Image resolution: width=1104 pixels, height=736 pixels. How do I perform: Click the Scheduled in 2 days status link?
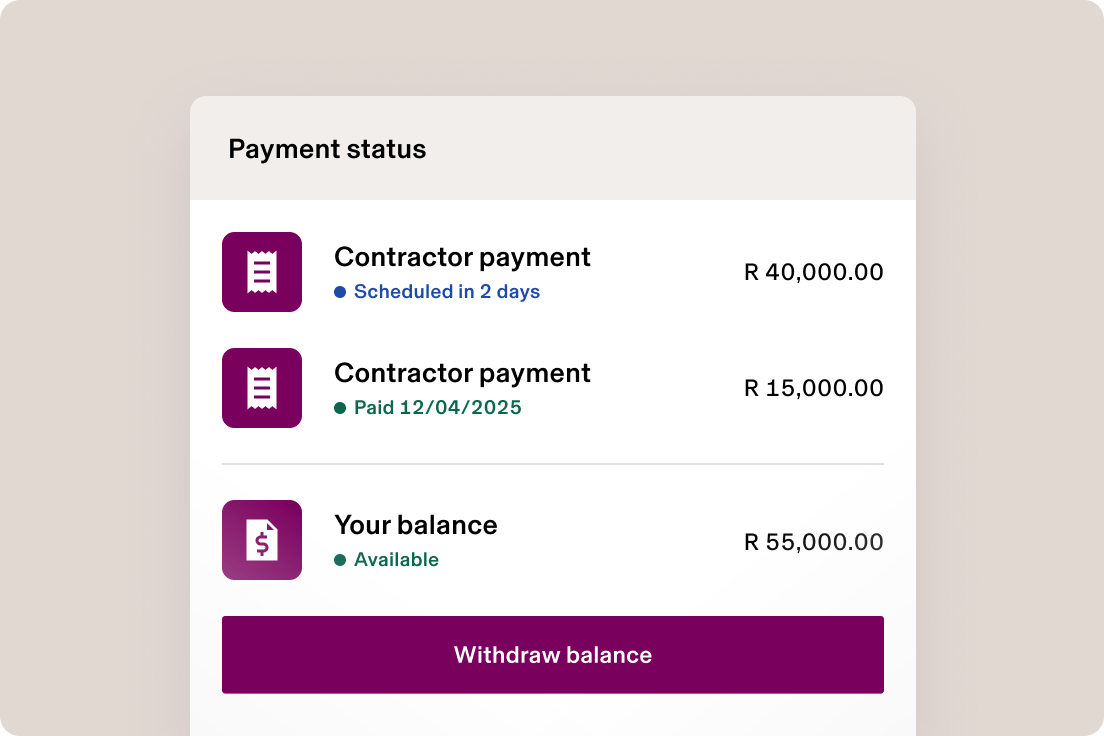click(x=447, y=292)
